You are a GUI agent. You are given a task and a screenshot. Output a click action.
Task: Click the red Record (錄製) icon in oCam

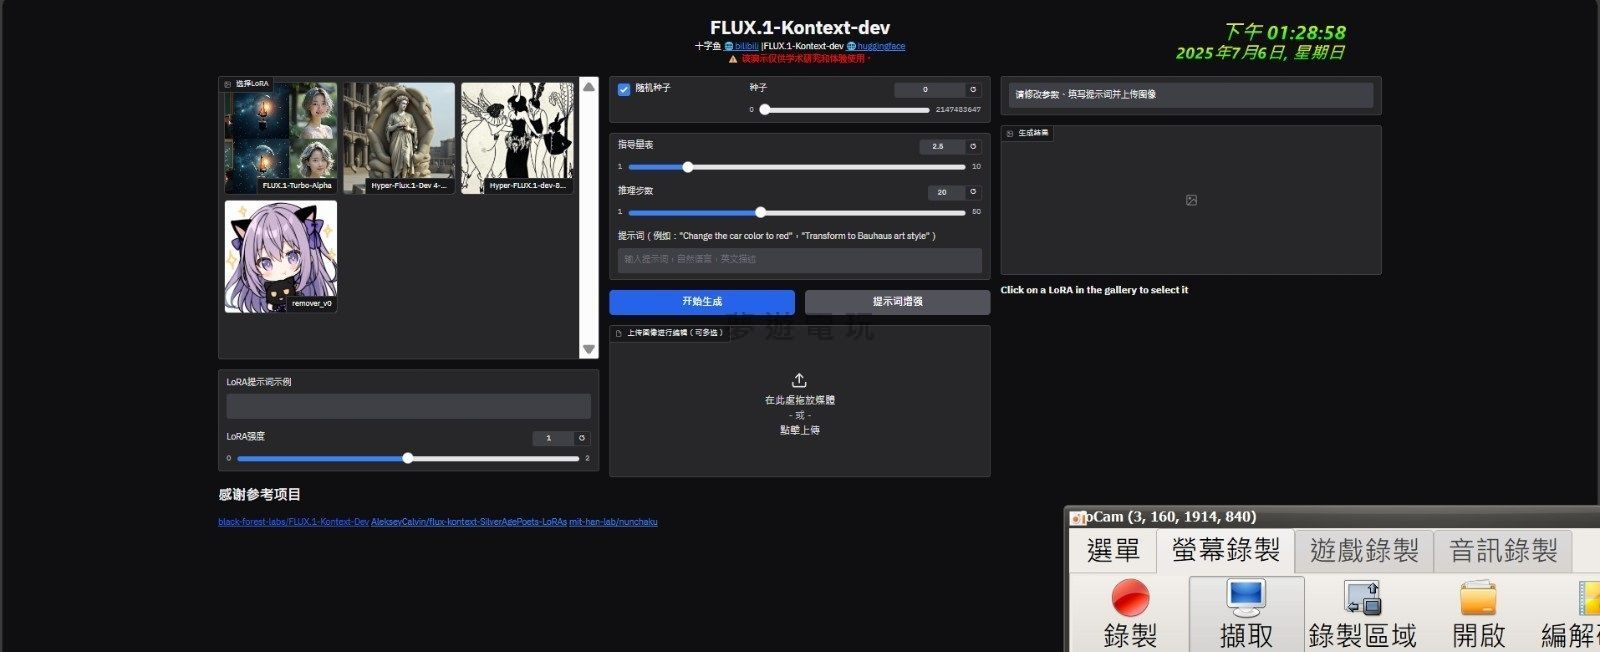point(1130,598)
